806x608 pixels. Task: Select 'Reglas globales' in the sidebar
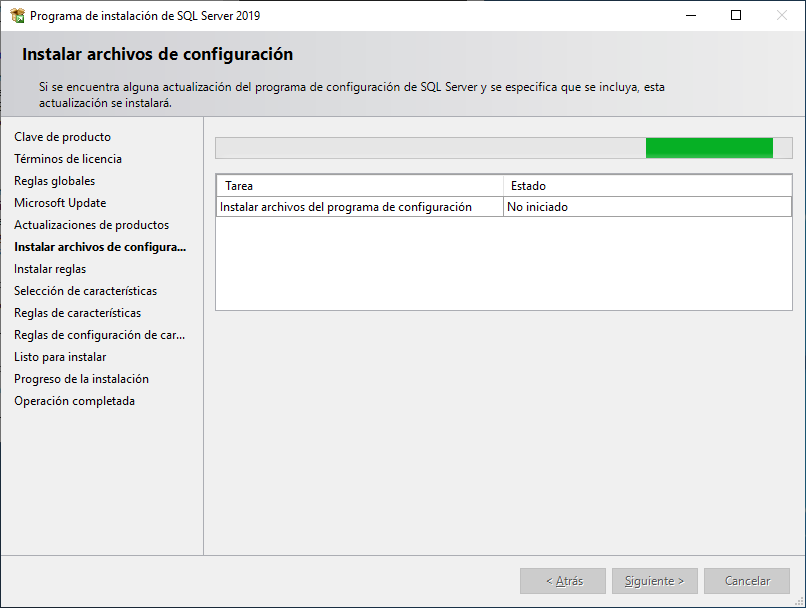point(55,180)
